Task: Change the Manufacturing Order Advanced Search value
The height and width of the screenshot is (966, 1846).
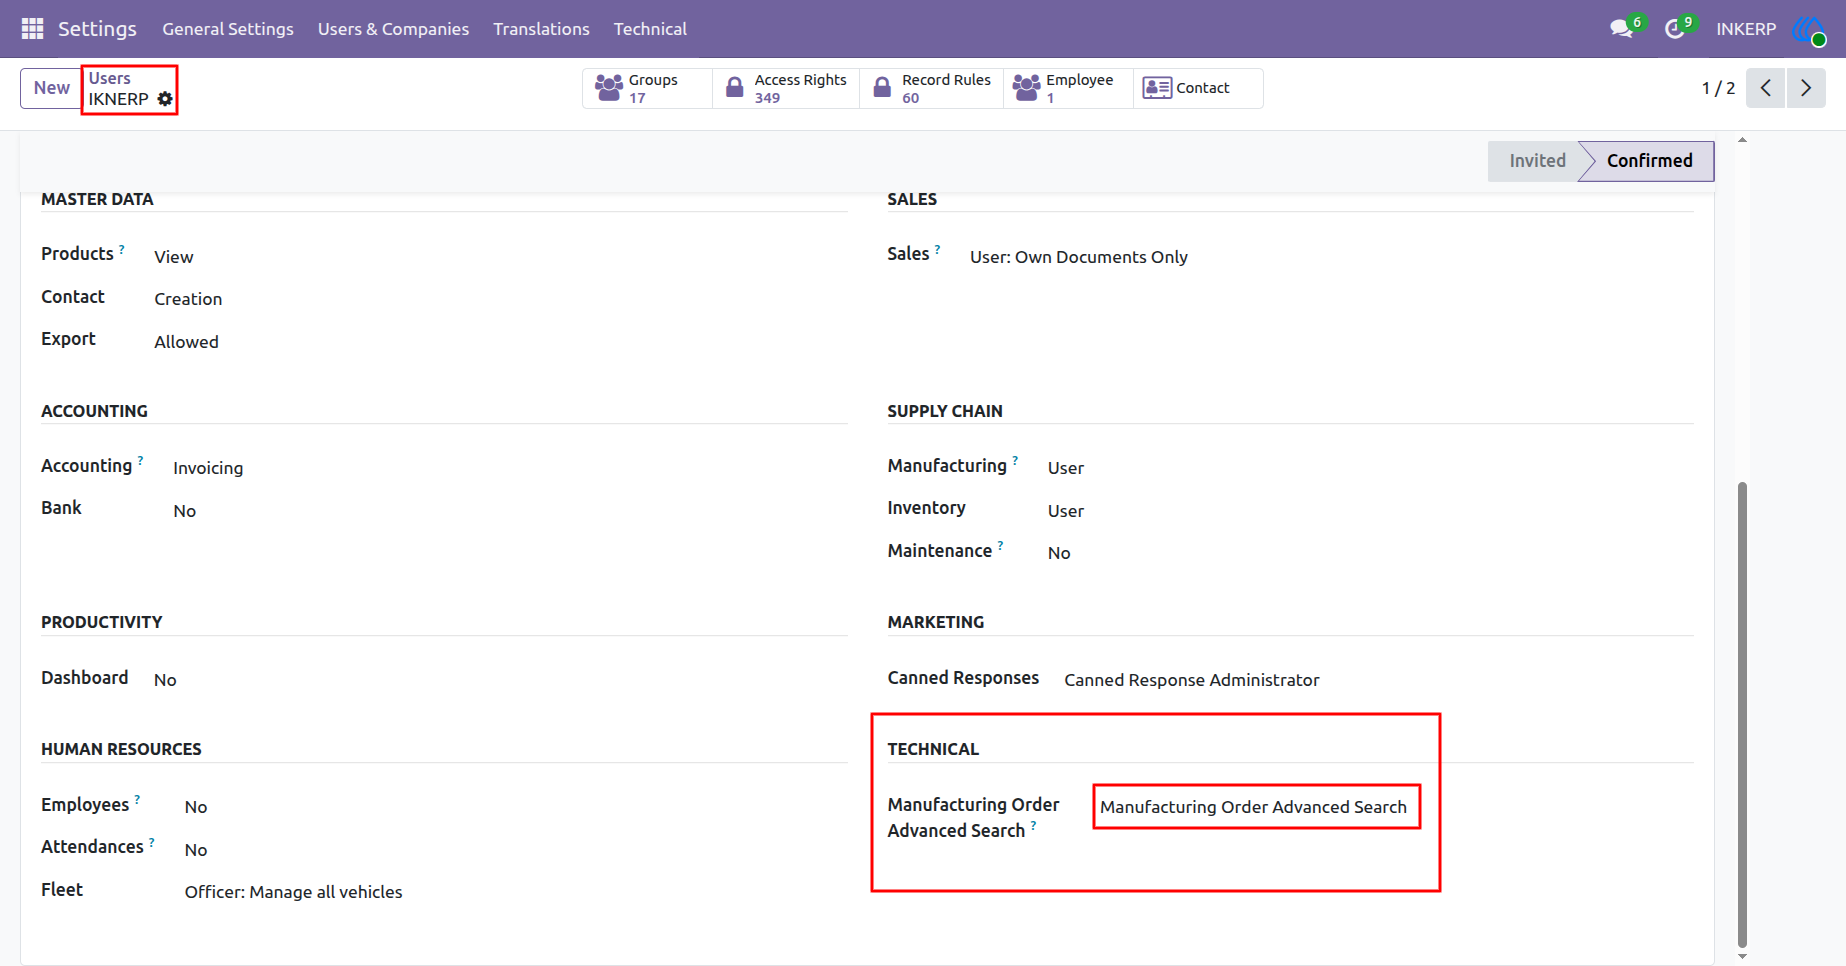Action: [x=1253, y=807]
